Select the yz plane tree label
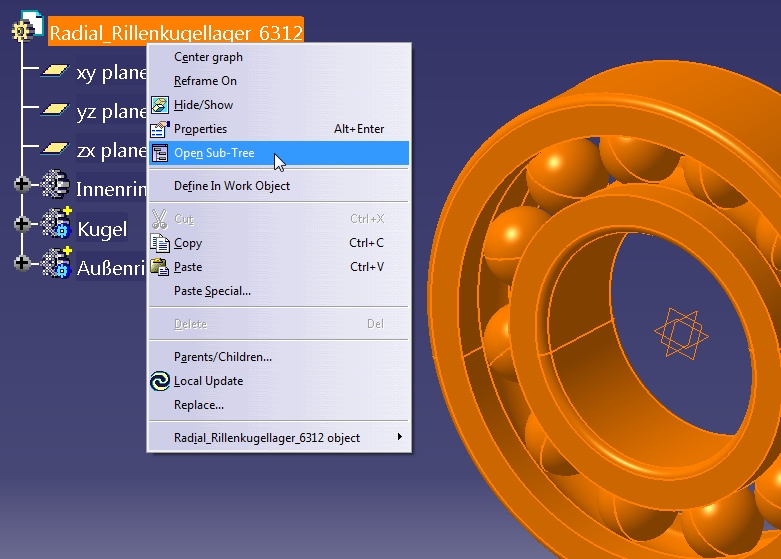The height and width of the screenshot is (559, 781). click(x=111, y=112)
